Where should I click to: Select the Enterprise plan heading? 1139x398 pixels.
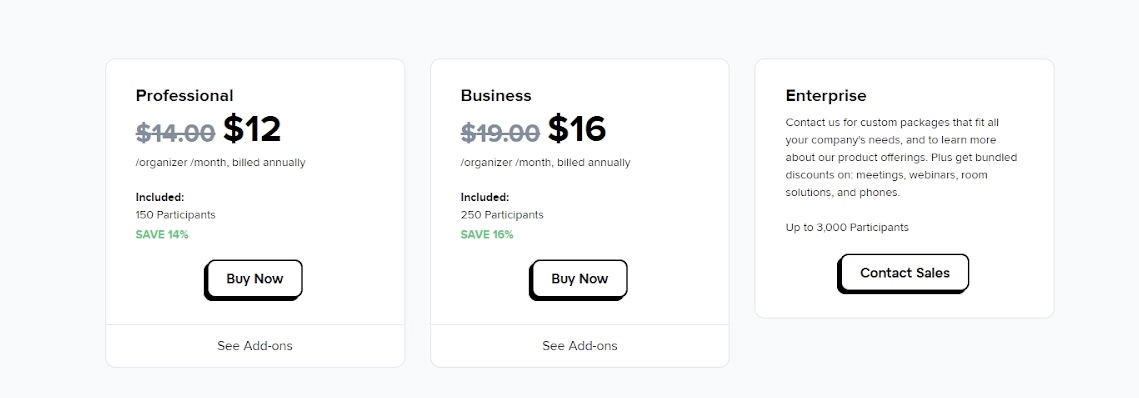click(826, 96)
